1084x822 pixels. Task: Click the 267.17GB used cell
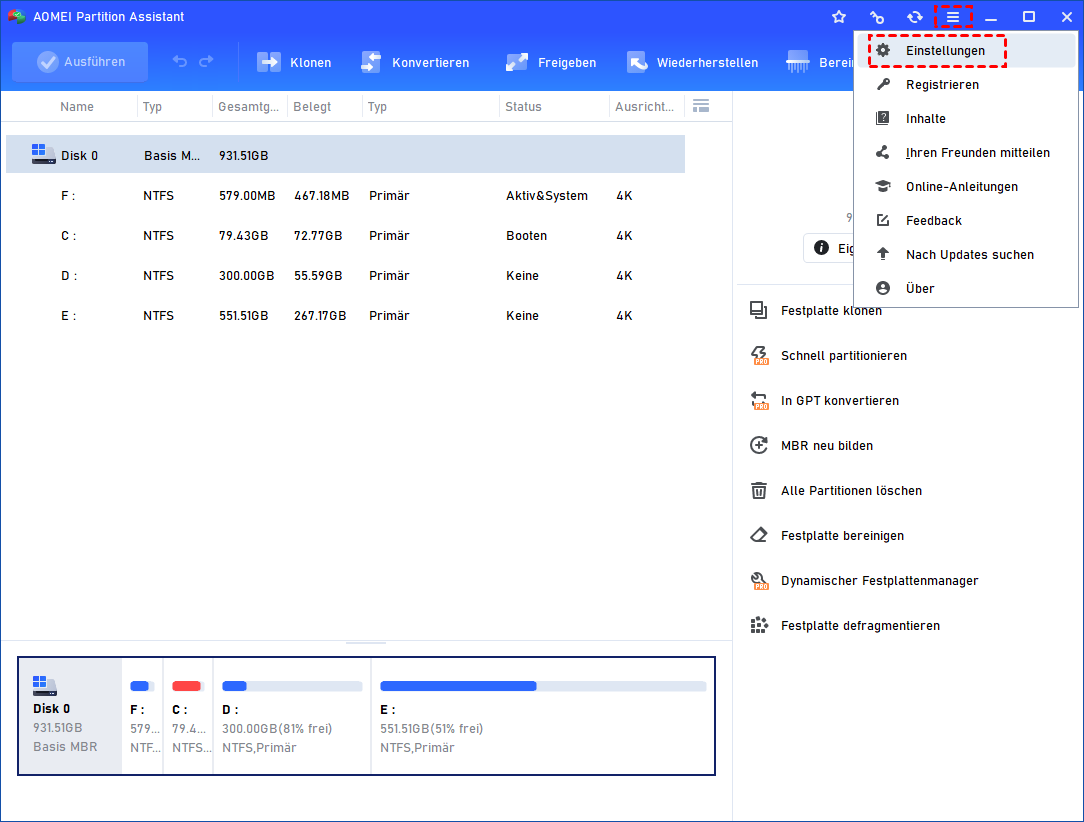coord(320,316)
